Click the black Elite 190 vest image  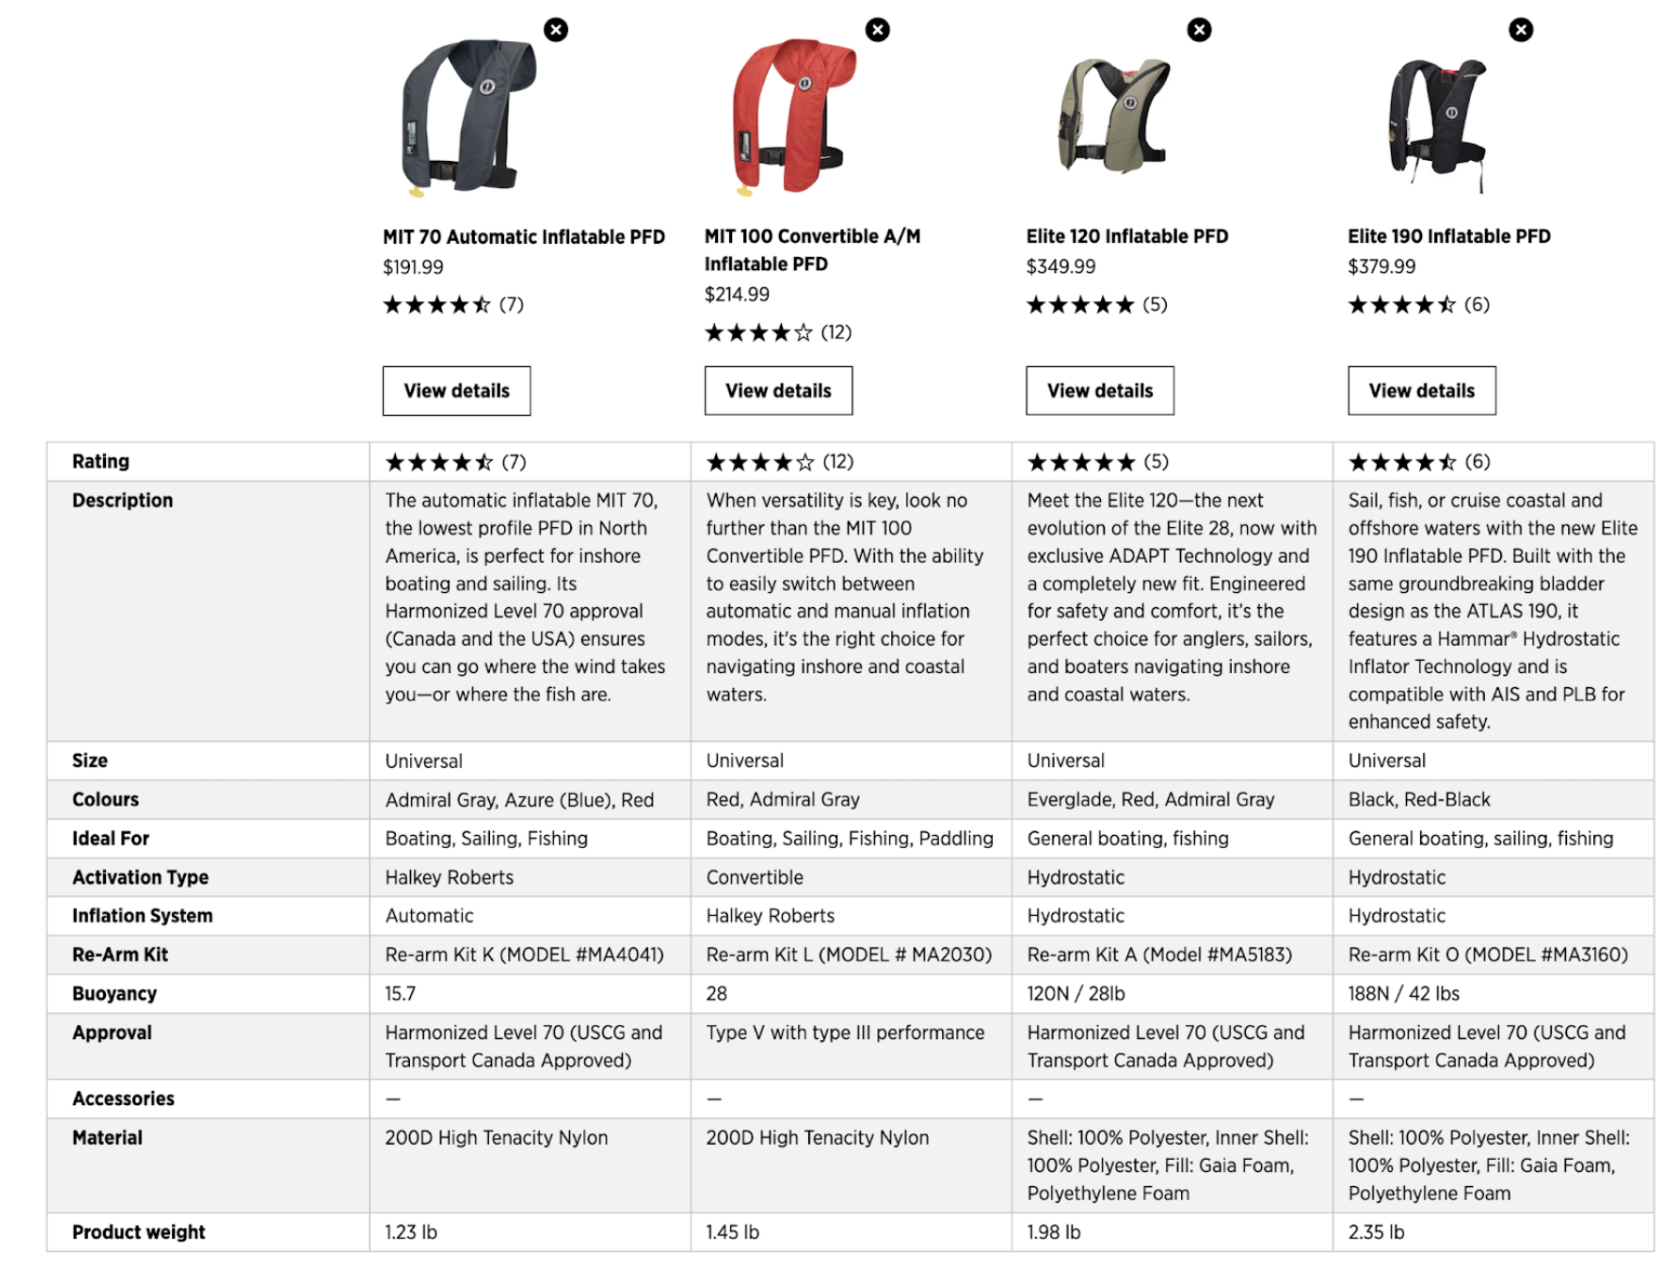(x=1436, y=117)
